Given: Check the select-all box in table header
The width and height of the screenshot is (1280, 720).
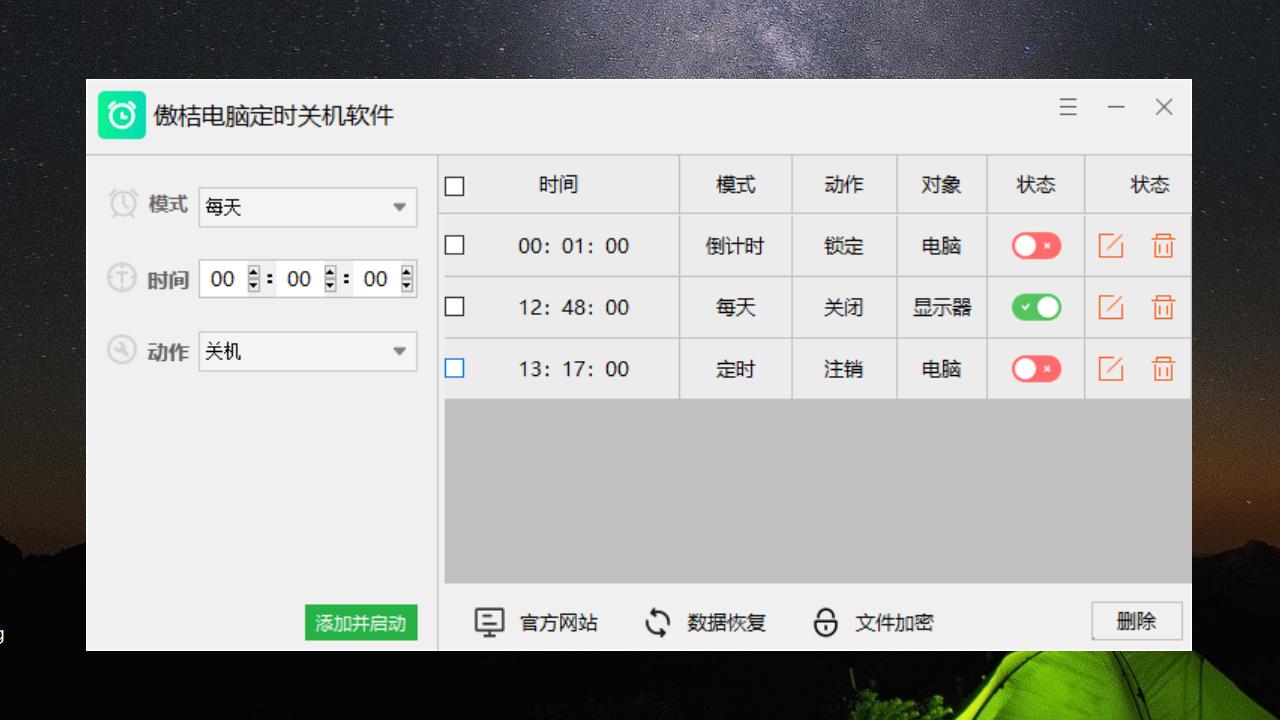Looking at the screenshot, I should coord(454,184).
